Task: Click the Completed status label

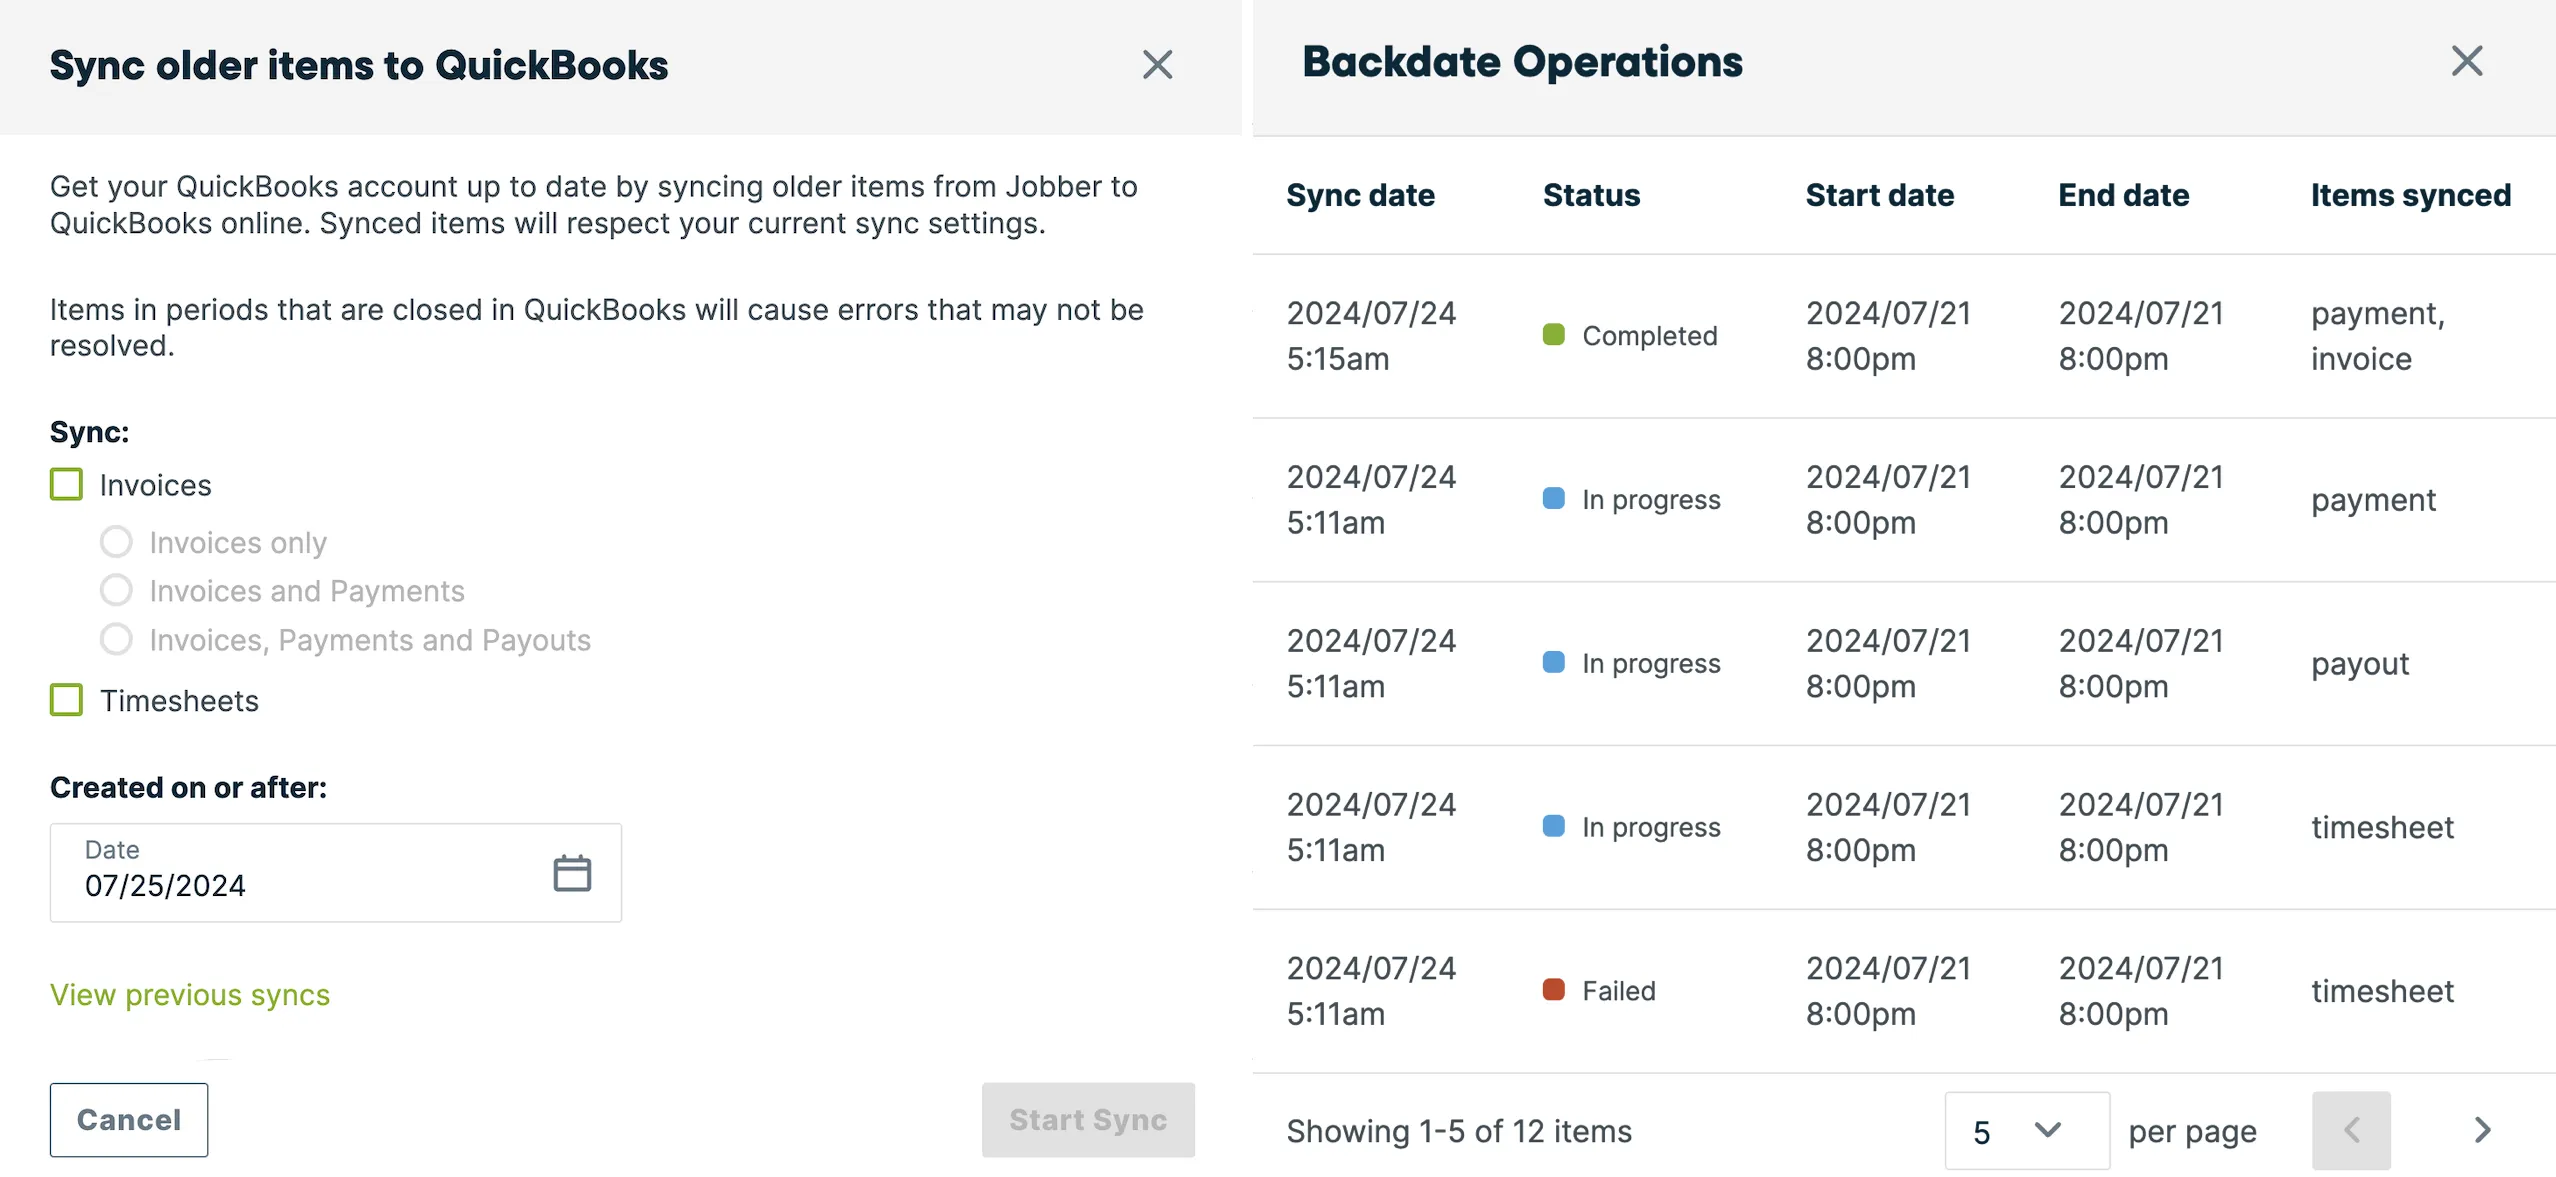Action: tap(1649, 336)
